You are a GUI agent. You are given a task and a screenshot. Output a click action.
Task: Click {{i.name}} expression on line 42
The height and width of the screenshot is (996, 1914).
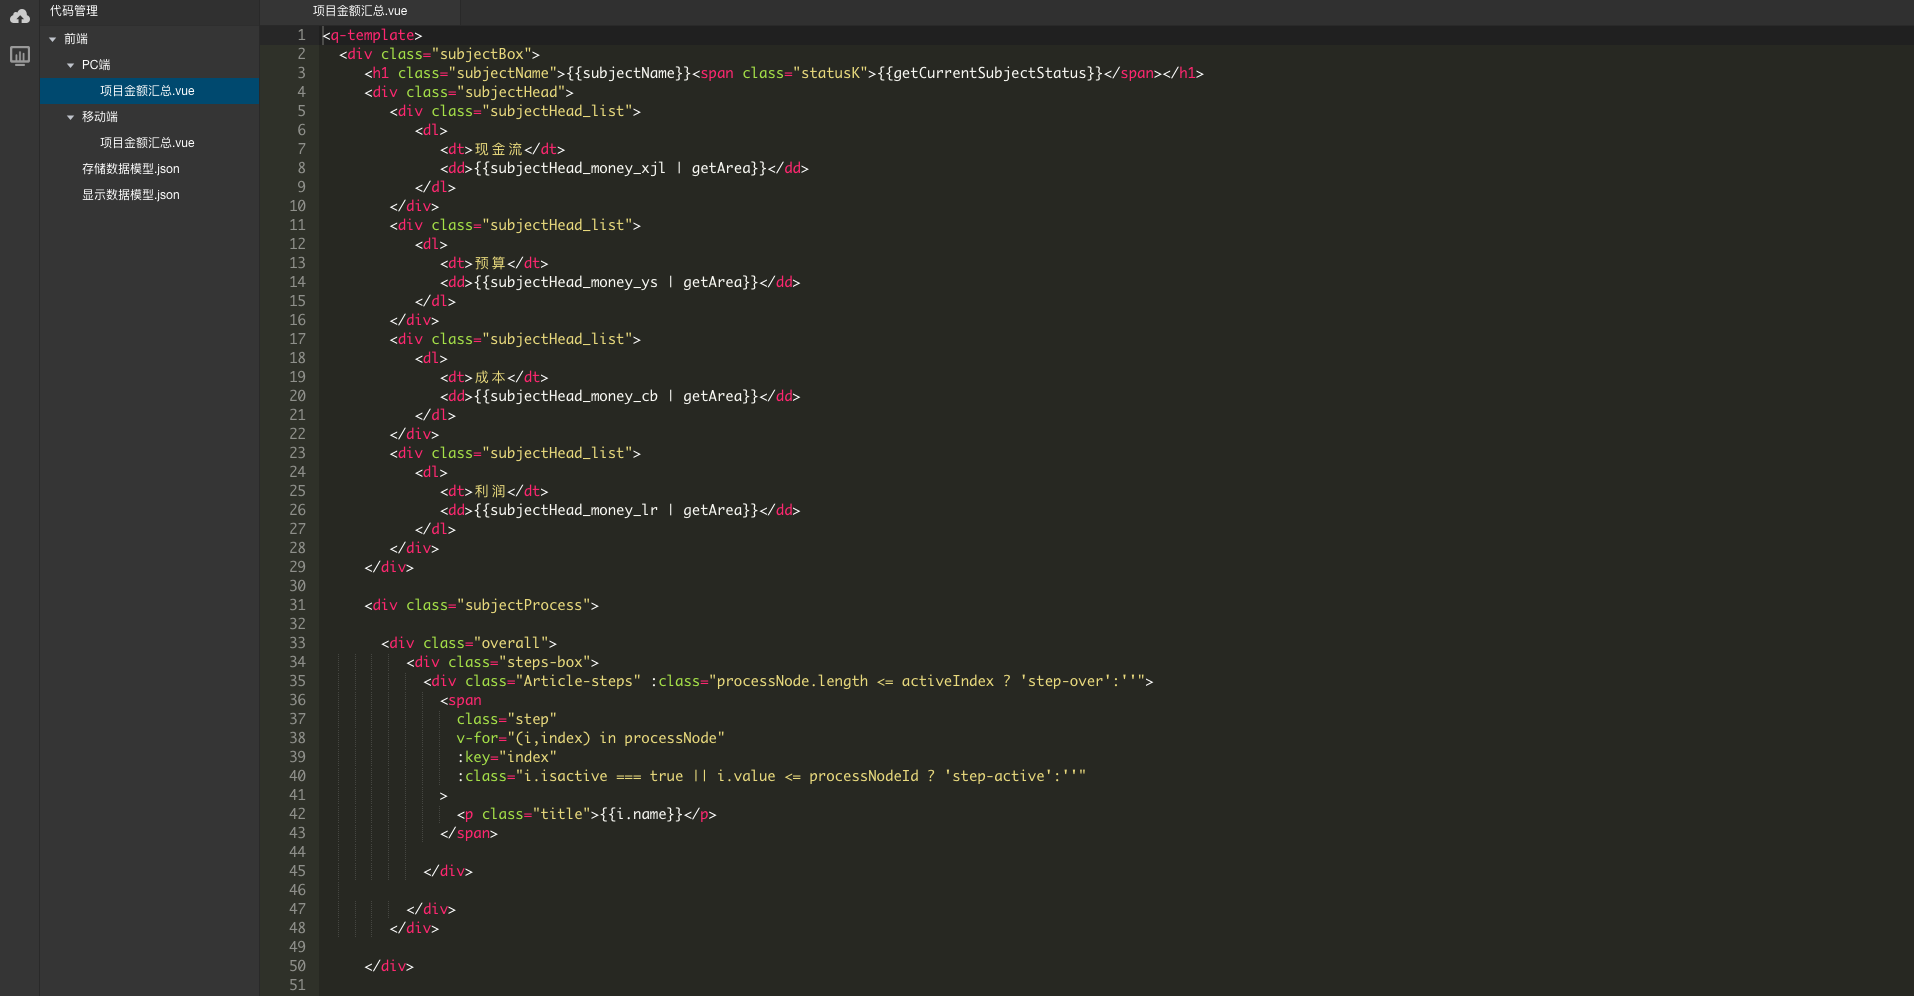642,814
